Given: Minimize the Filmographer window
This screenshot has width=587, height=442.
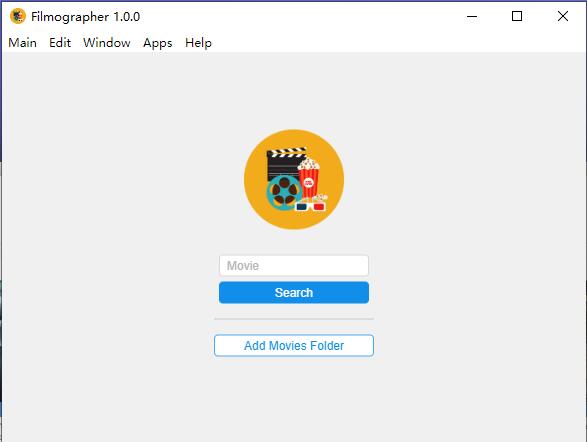Looking at the screenshot, I should pyautogui.click(x=472, y=16).
